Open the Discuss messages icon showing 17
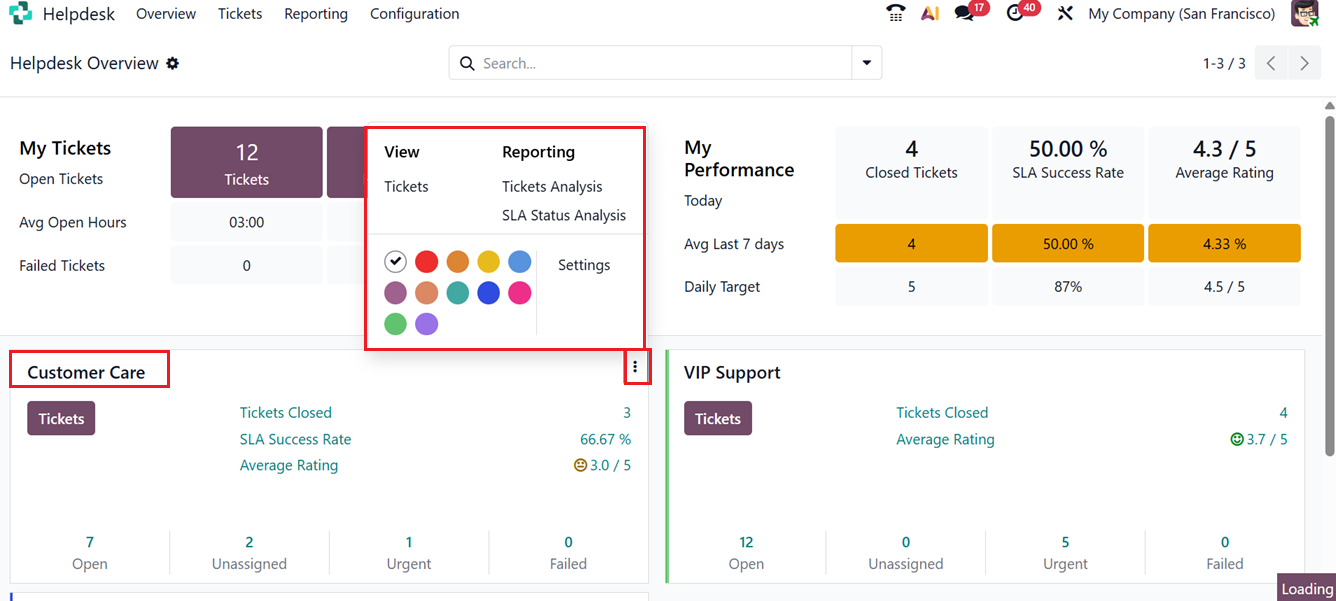 963,14
